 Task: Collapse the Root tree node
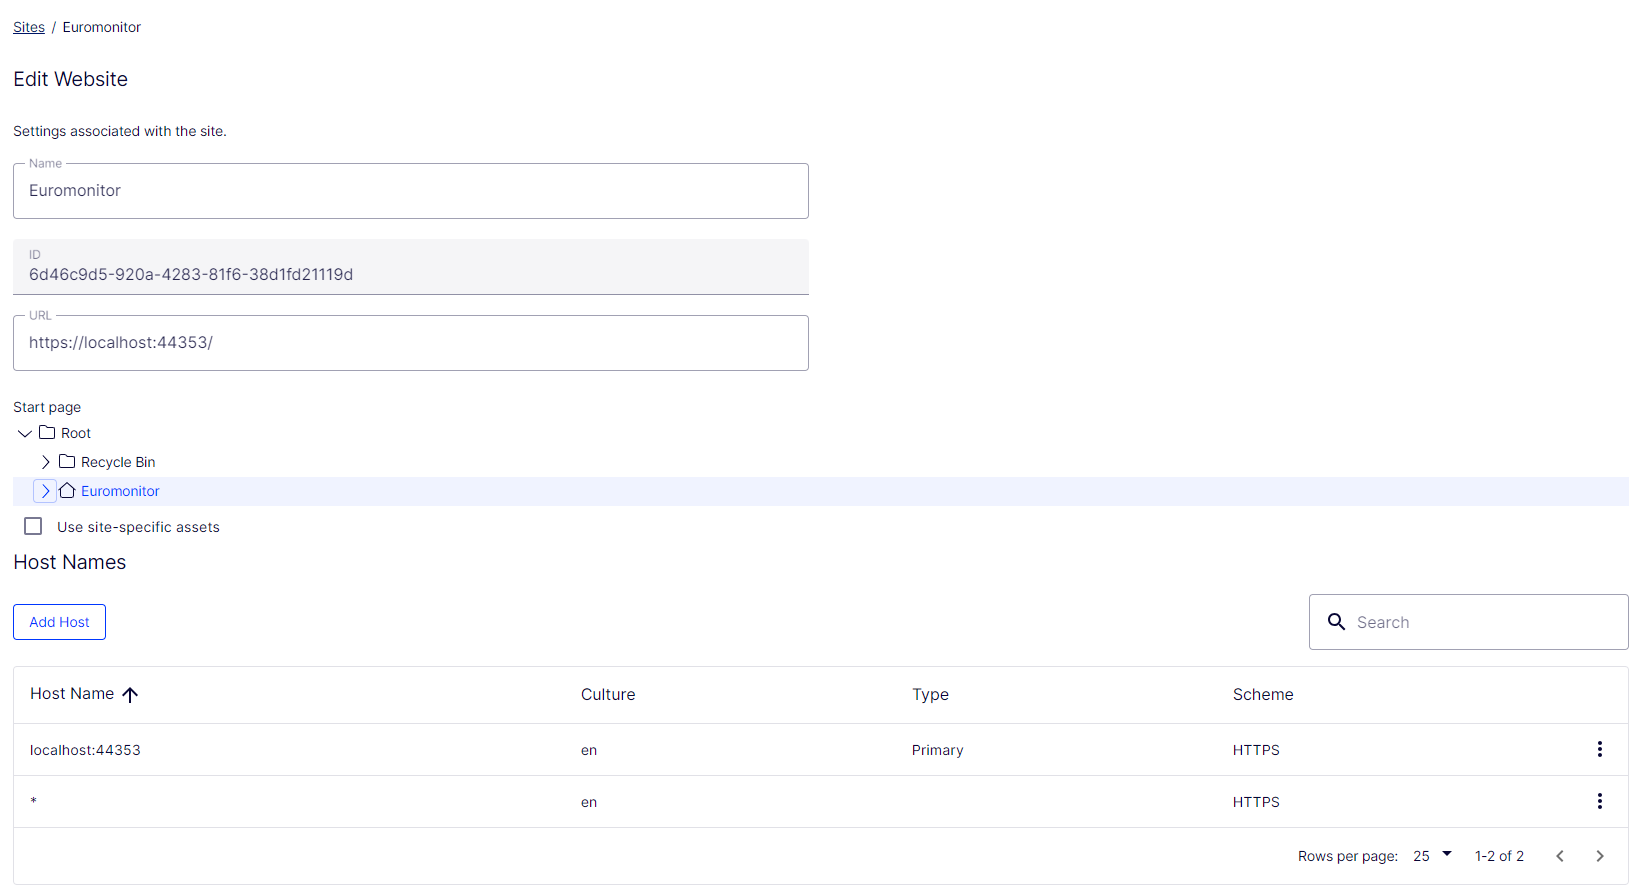(x=25, y=433)
